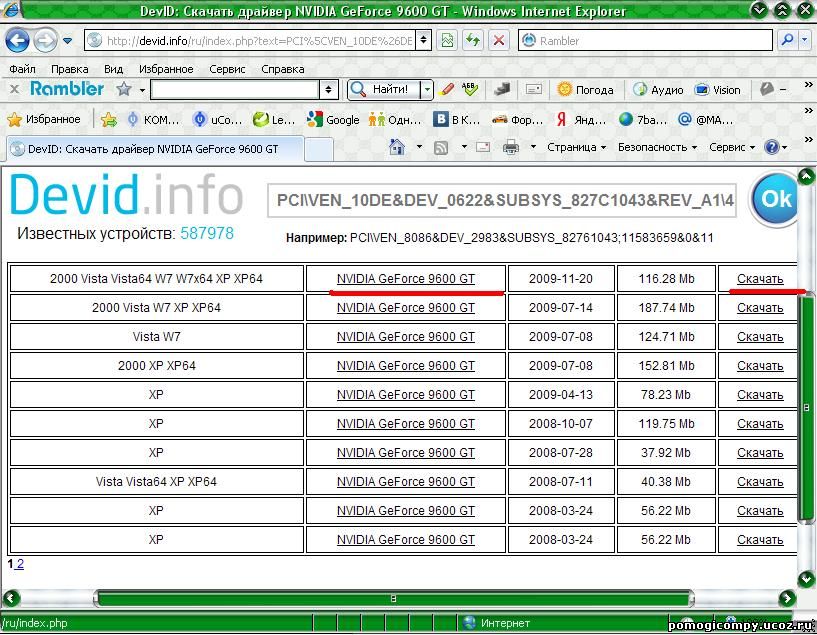Open the Le... bookmark in favorites bar
Viewport: 817px width, 635px height.
pos(274,120)
